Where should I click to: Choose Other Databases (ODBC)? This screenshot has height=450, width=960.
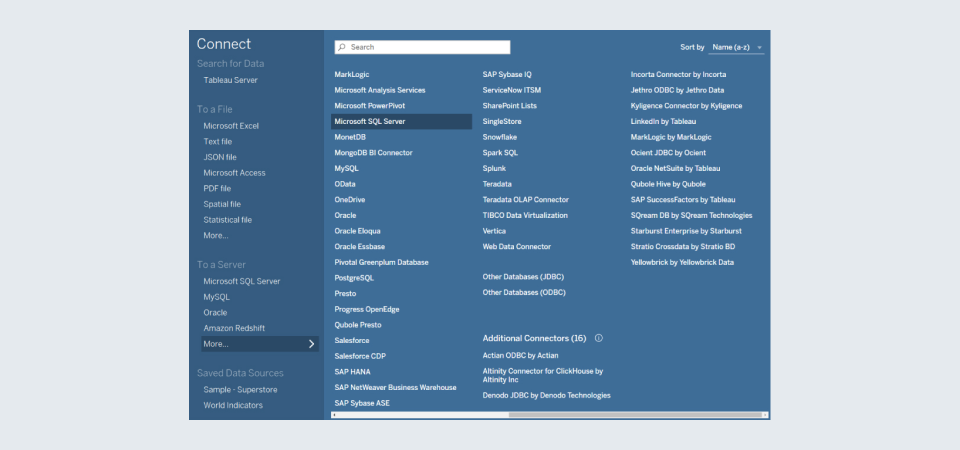pos(524,293)
